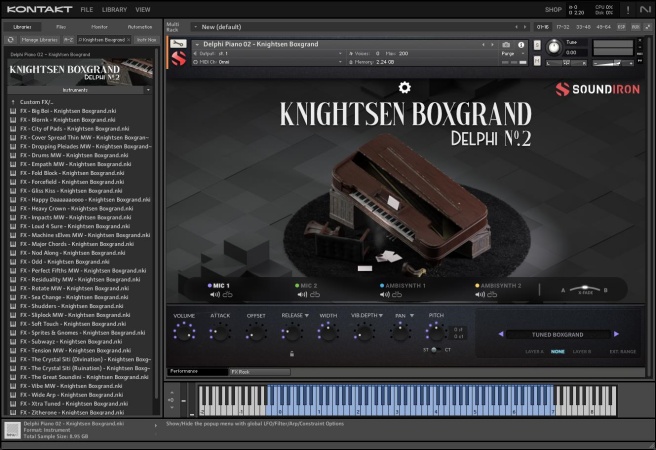Click the lock icon below the Release knob

click(x=292, y=353)
